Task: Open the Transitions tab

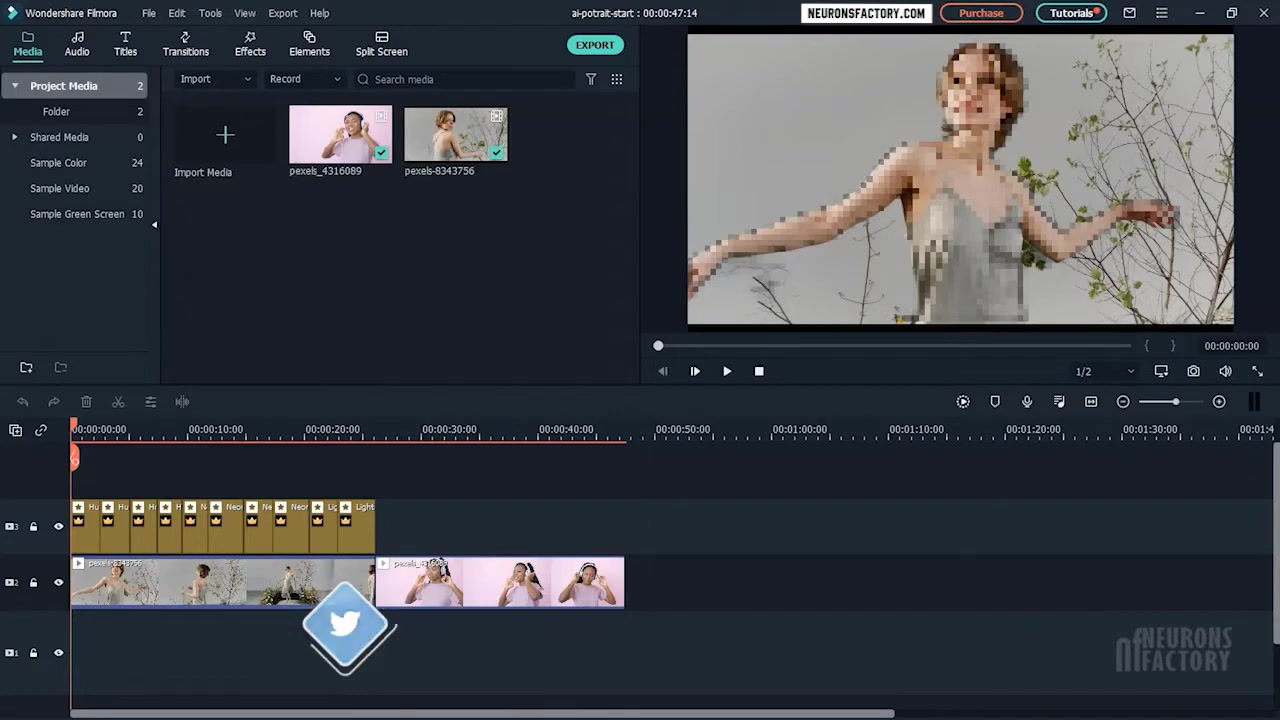Action: click(x=186, y=44)
